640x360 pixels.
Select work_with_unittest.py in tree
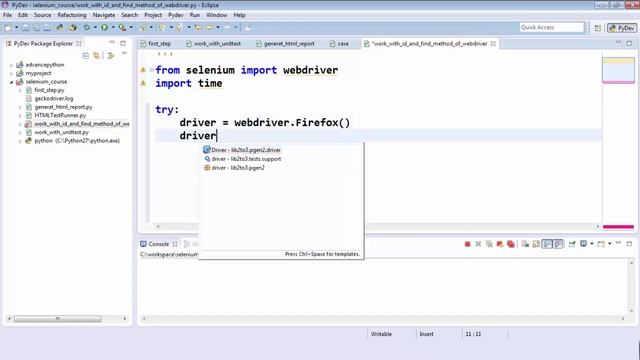click(x=61, y=132)
